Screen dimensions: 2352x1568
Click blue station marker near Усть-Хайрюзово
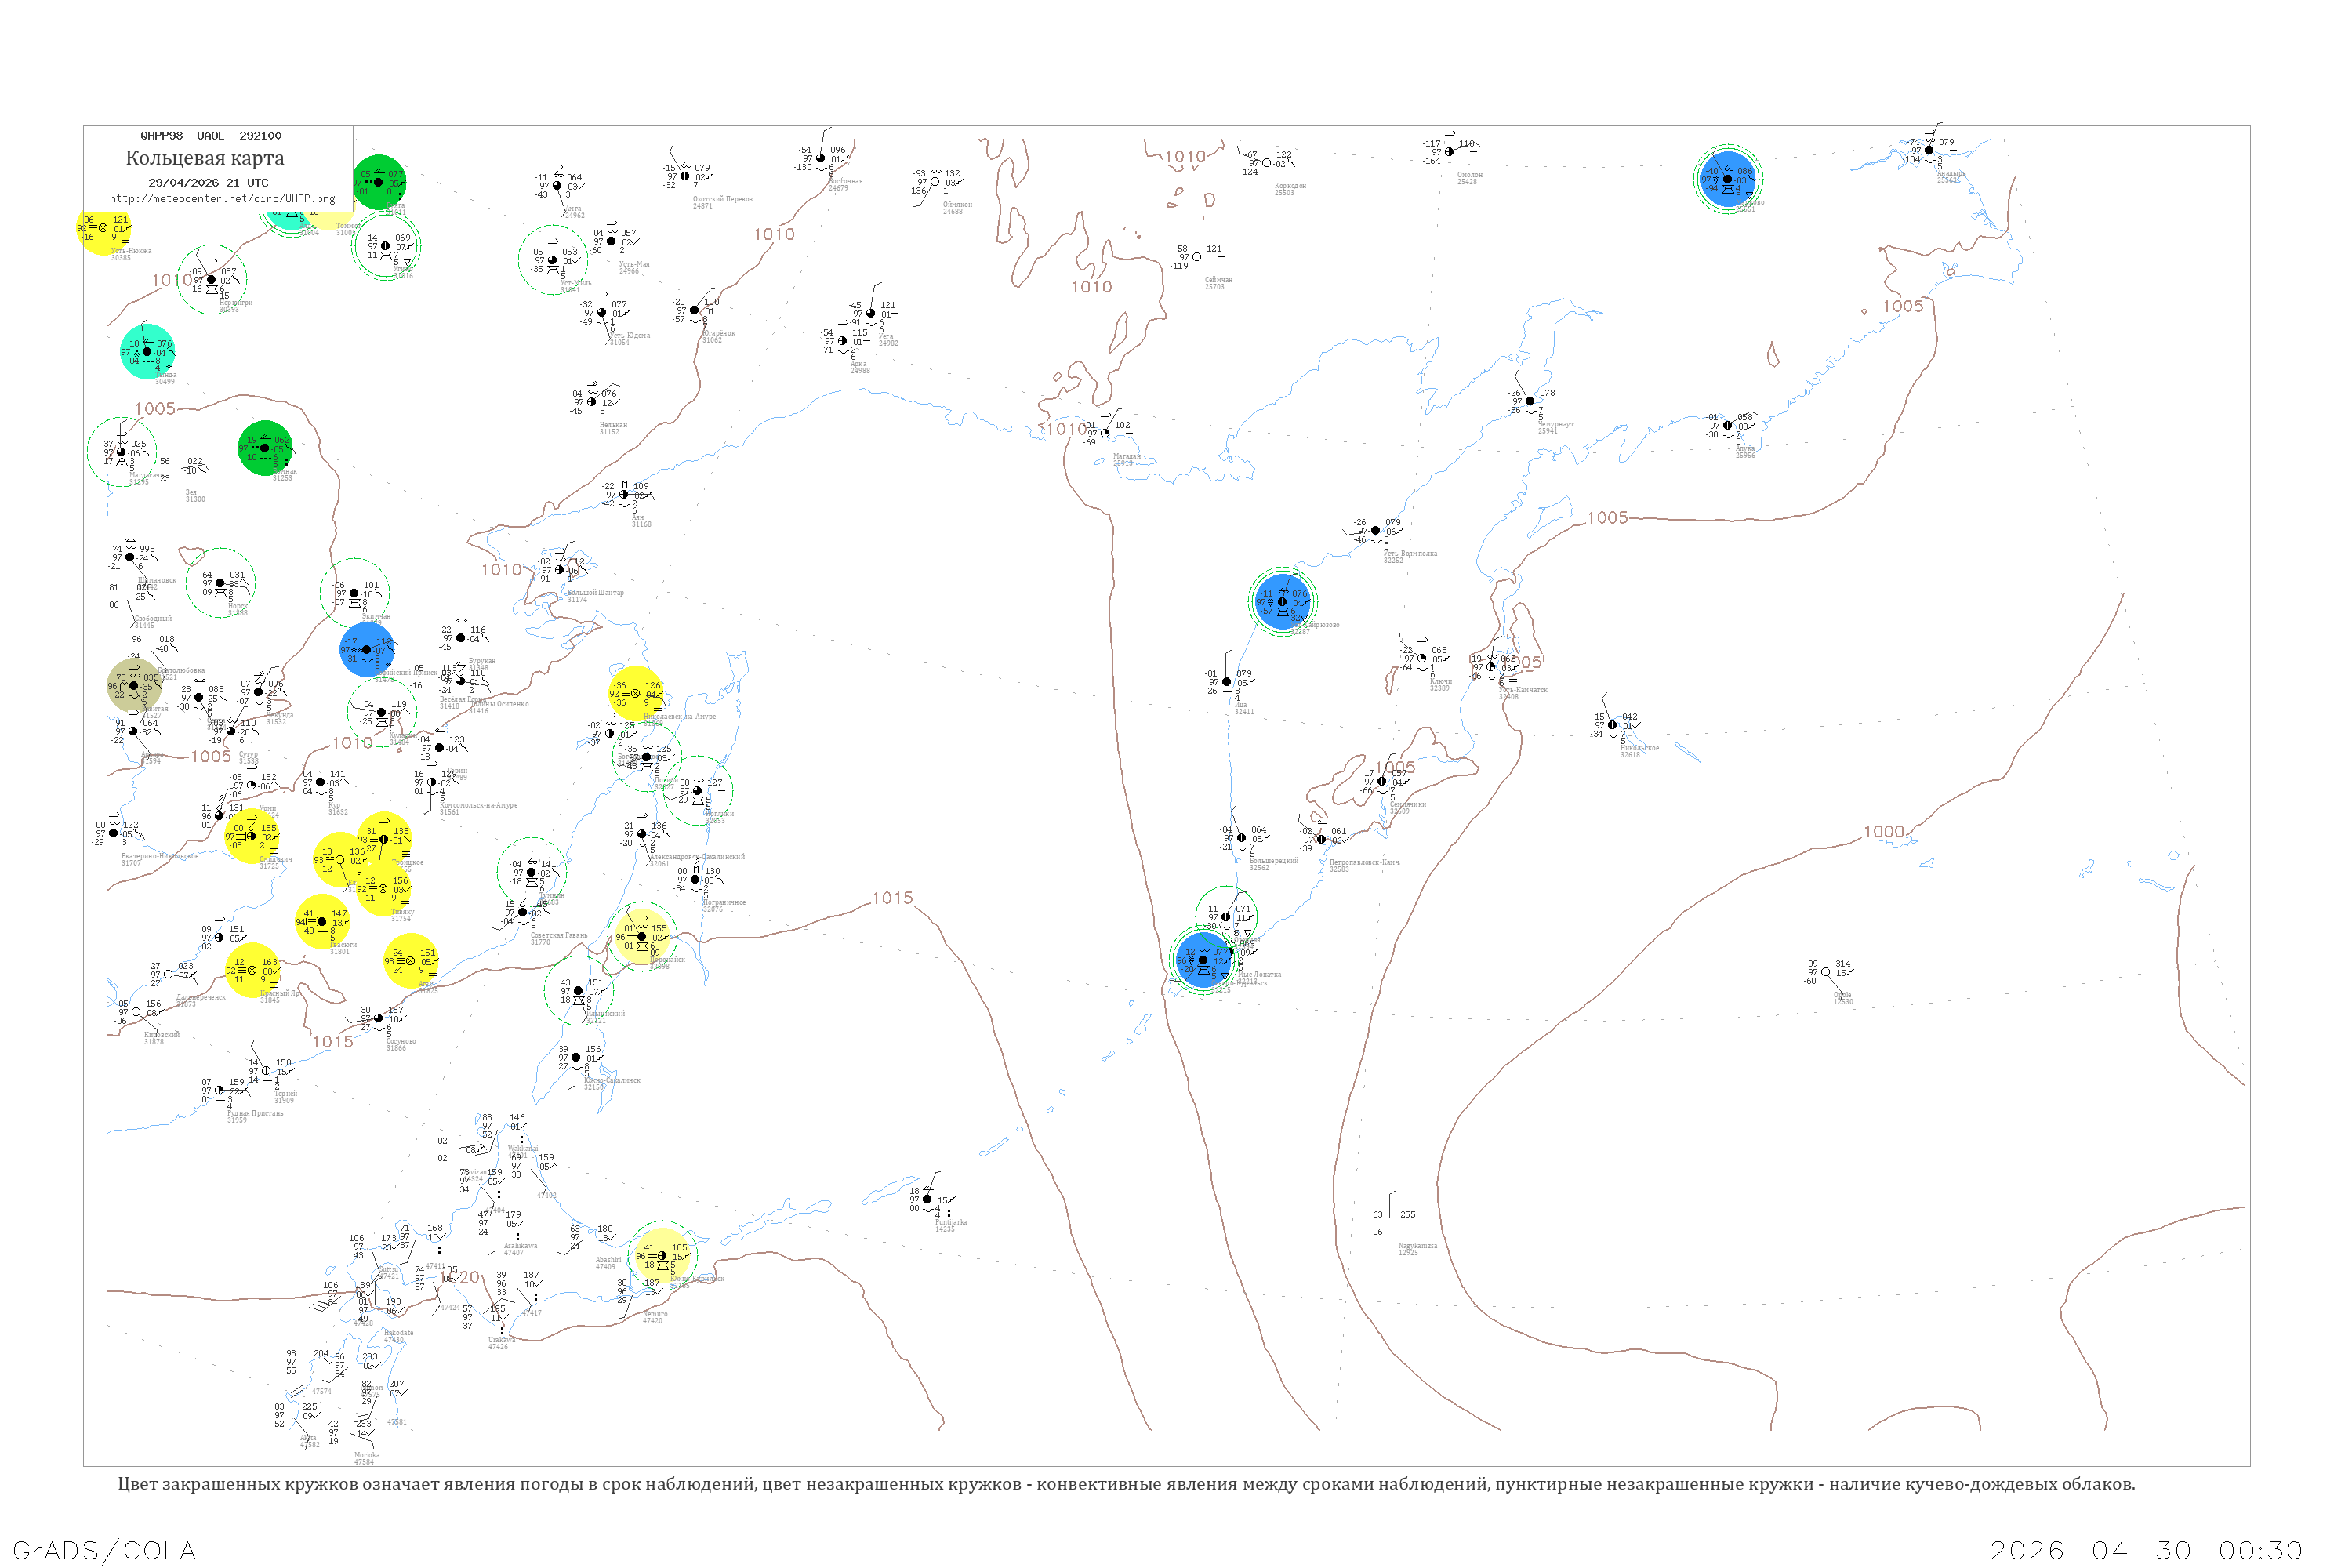tap(1283, 601)
